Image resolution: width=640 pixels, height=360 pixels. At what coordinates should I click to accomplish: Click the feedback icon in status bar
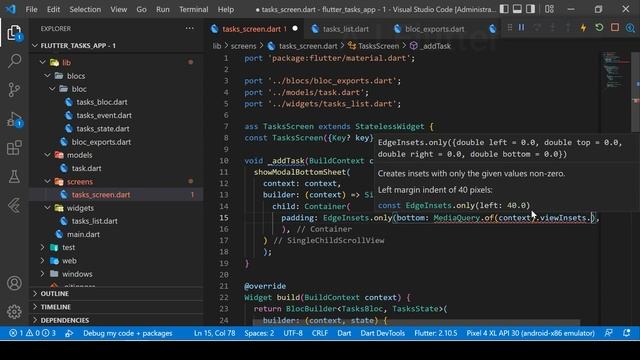point(609,333)
